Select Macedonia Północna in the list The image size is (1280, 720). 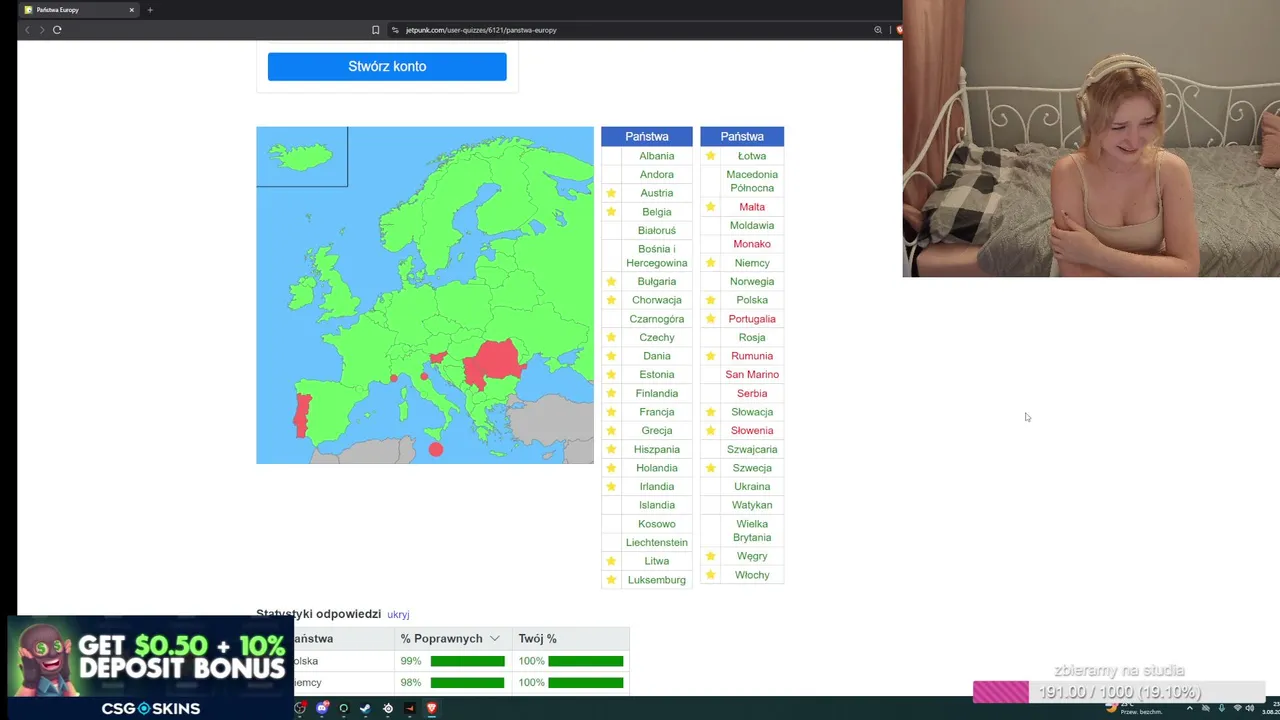coord(752,181)
